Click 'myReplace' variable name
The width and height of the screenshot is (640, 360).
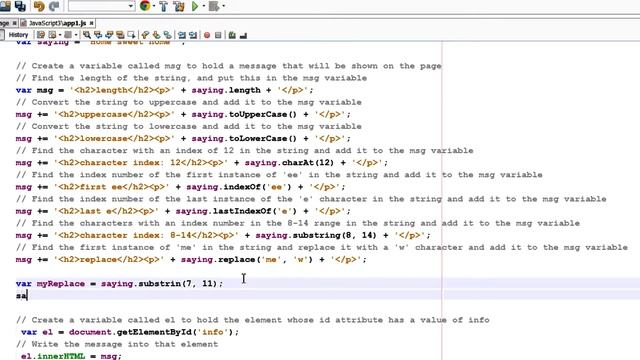[x=61, y=284]
